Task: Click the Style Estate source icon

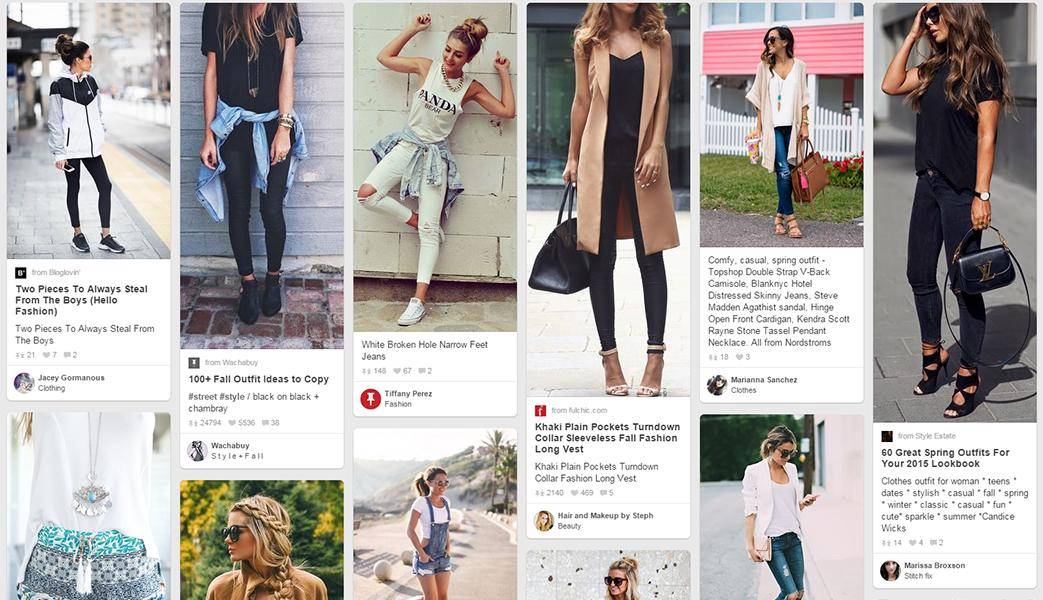Action: (x=887, y=436)
